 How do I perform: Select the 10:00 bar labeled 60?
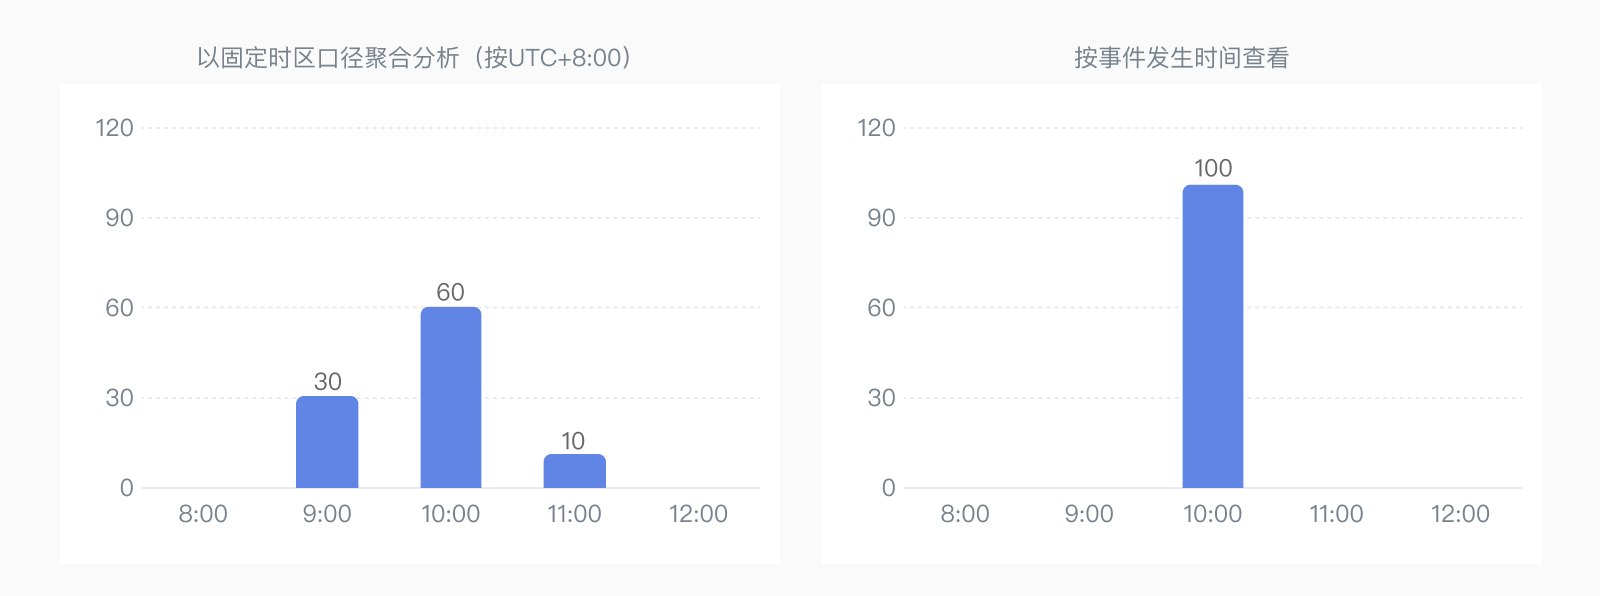click(x=451, y=397)
